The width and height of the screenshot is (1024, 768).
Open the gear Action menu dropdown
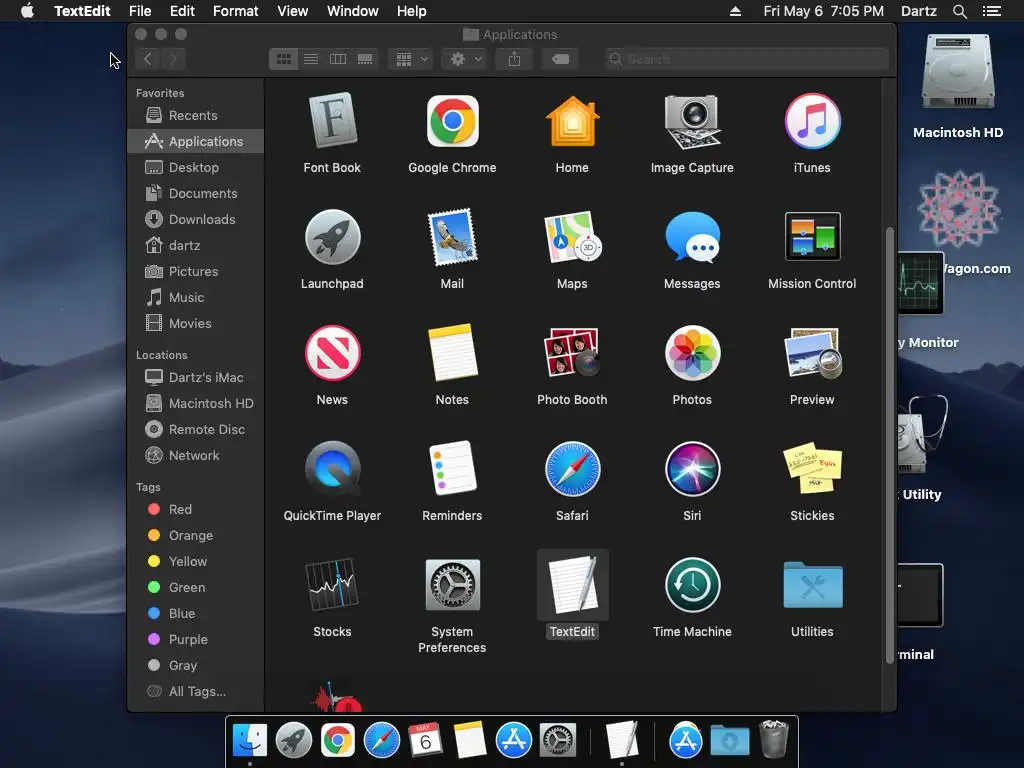465,59
